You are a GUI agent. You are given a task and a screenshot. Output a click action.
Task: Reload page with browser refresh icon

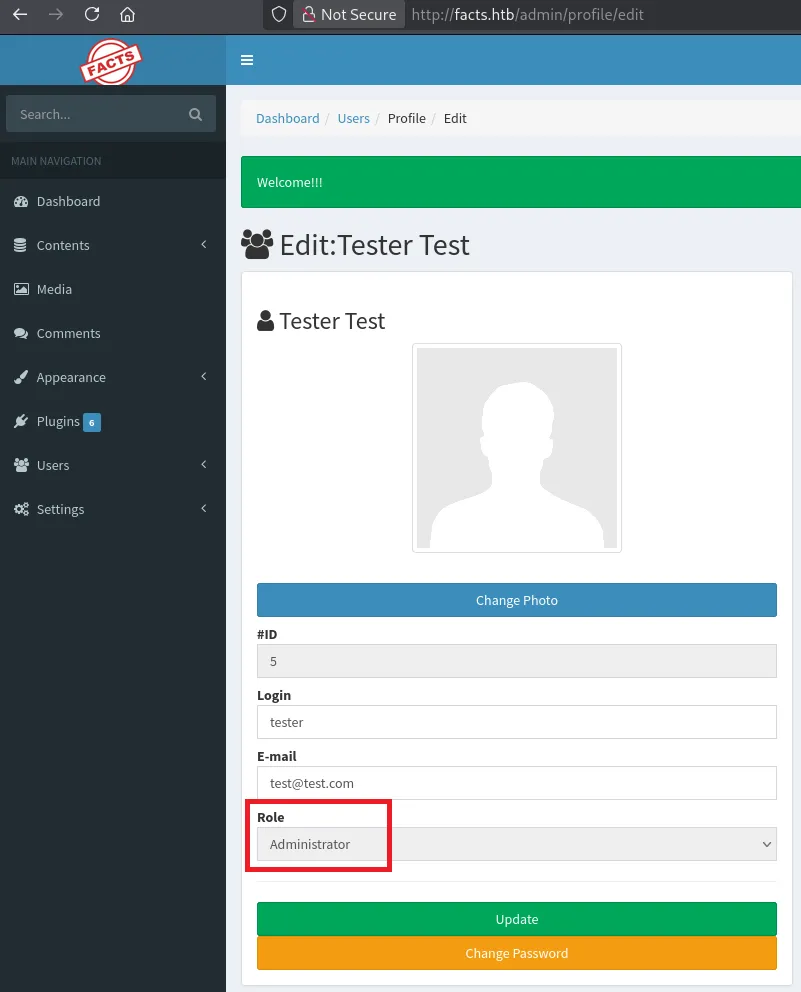pyautogui.click(x=92, y=15)
